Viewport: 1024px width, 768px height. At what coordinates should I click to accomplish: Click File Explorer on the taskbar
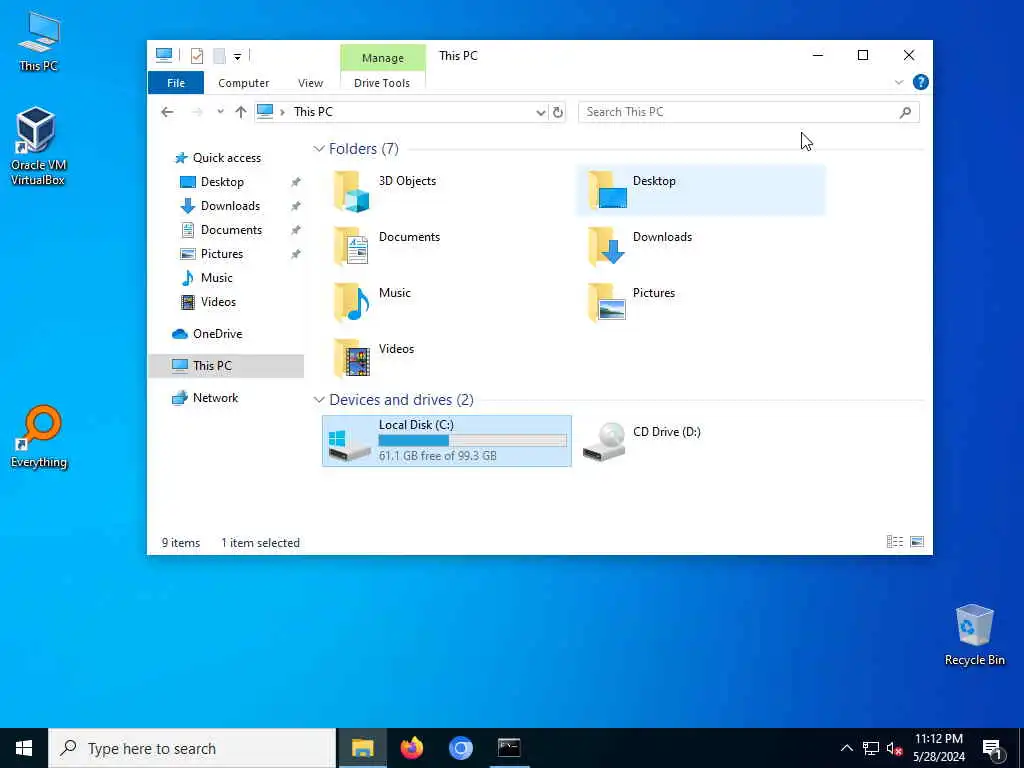(x=362, y=748)
